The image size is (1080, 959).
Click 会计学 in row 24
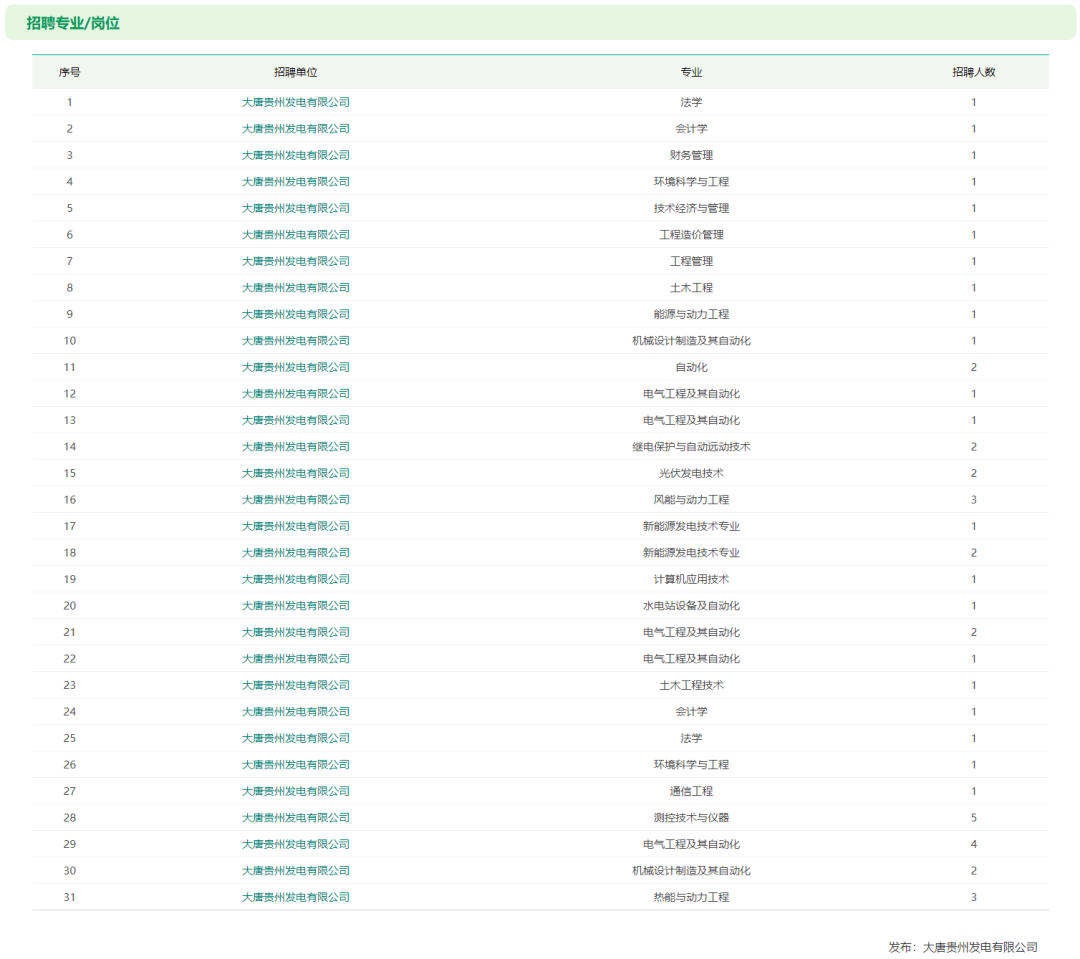(692, 712)
